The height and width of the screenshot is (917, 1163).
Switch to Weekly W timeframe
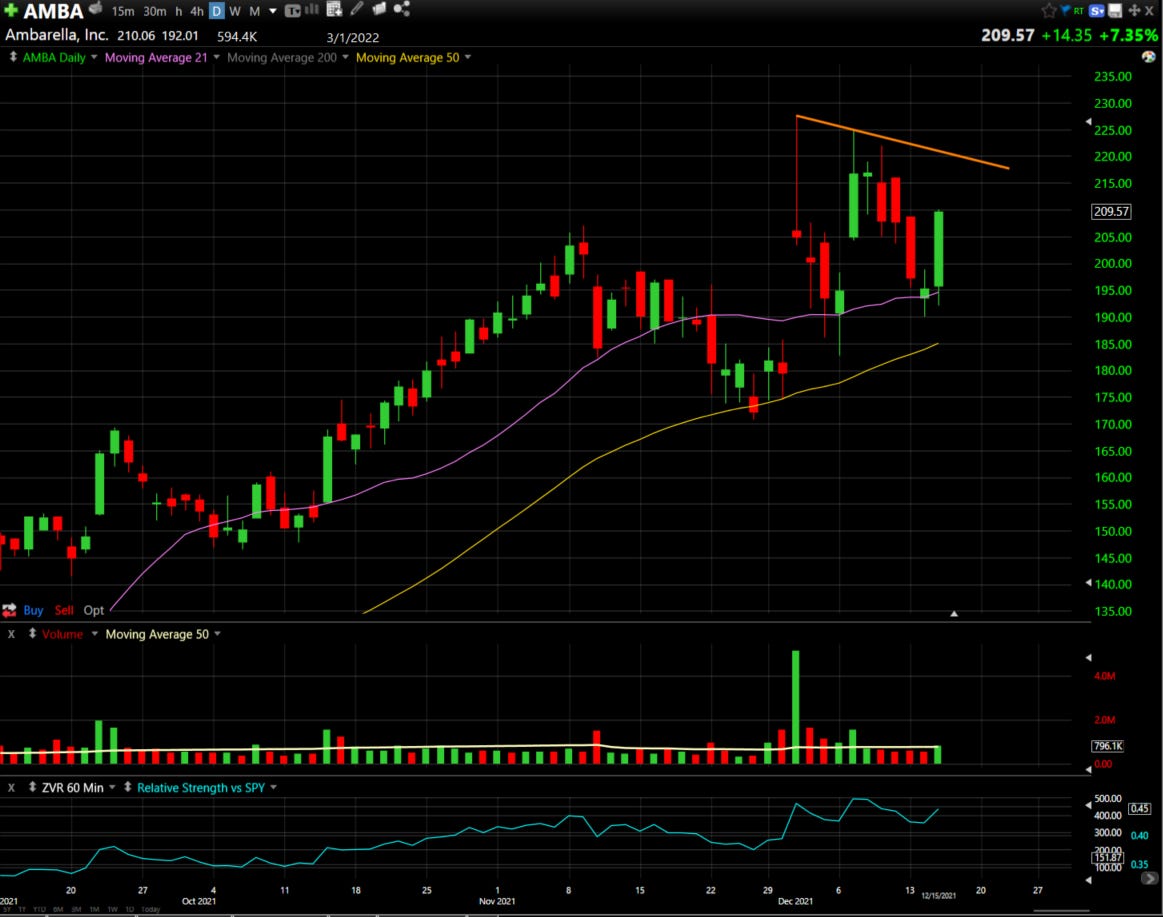tap(234, 11)
